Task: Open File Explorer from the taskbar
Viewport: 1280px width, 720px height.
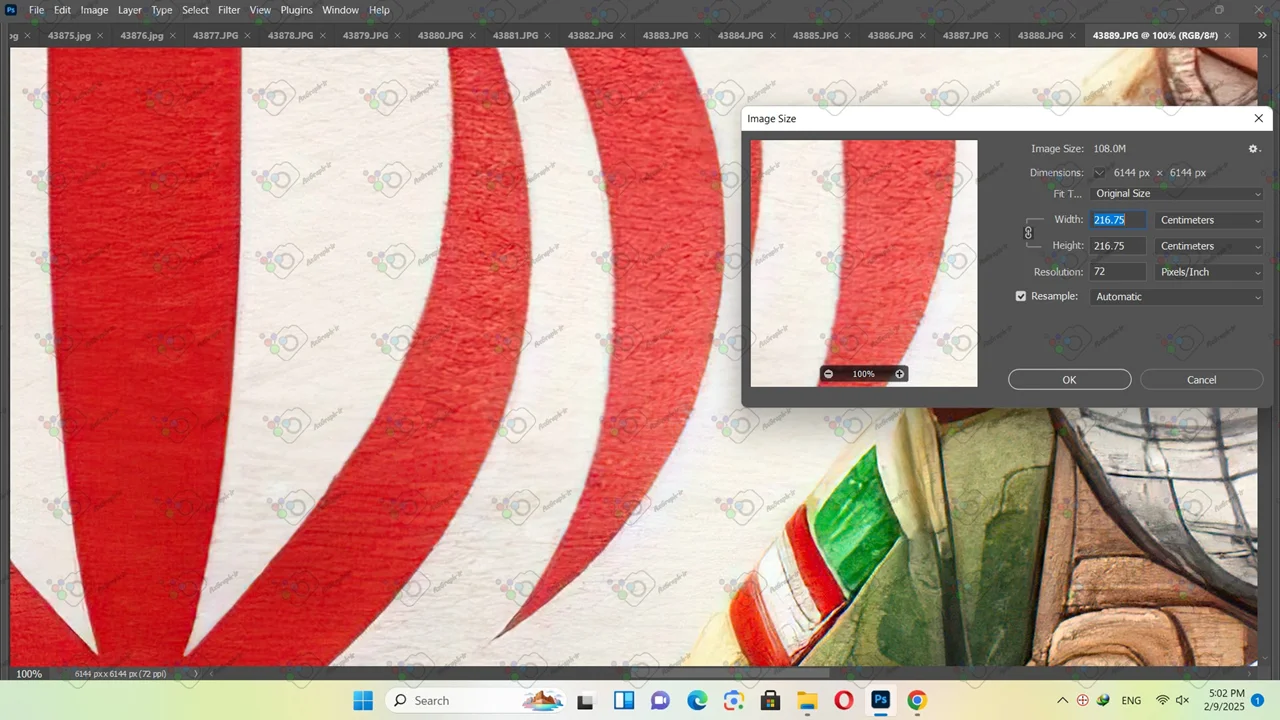Action: [806, 700]
